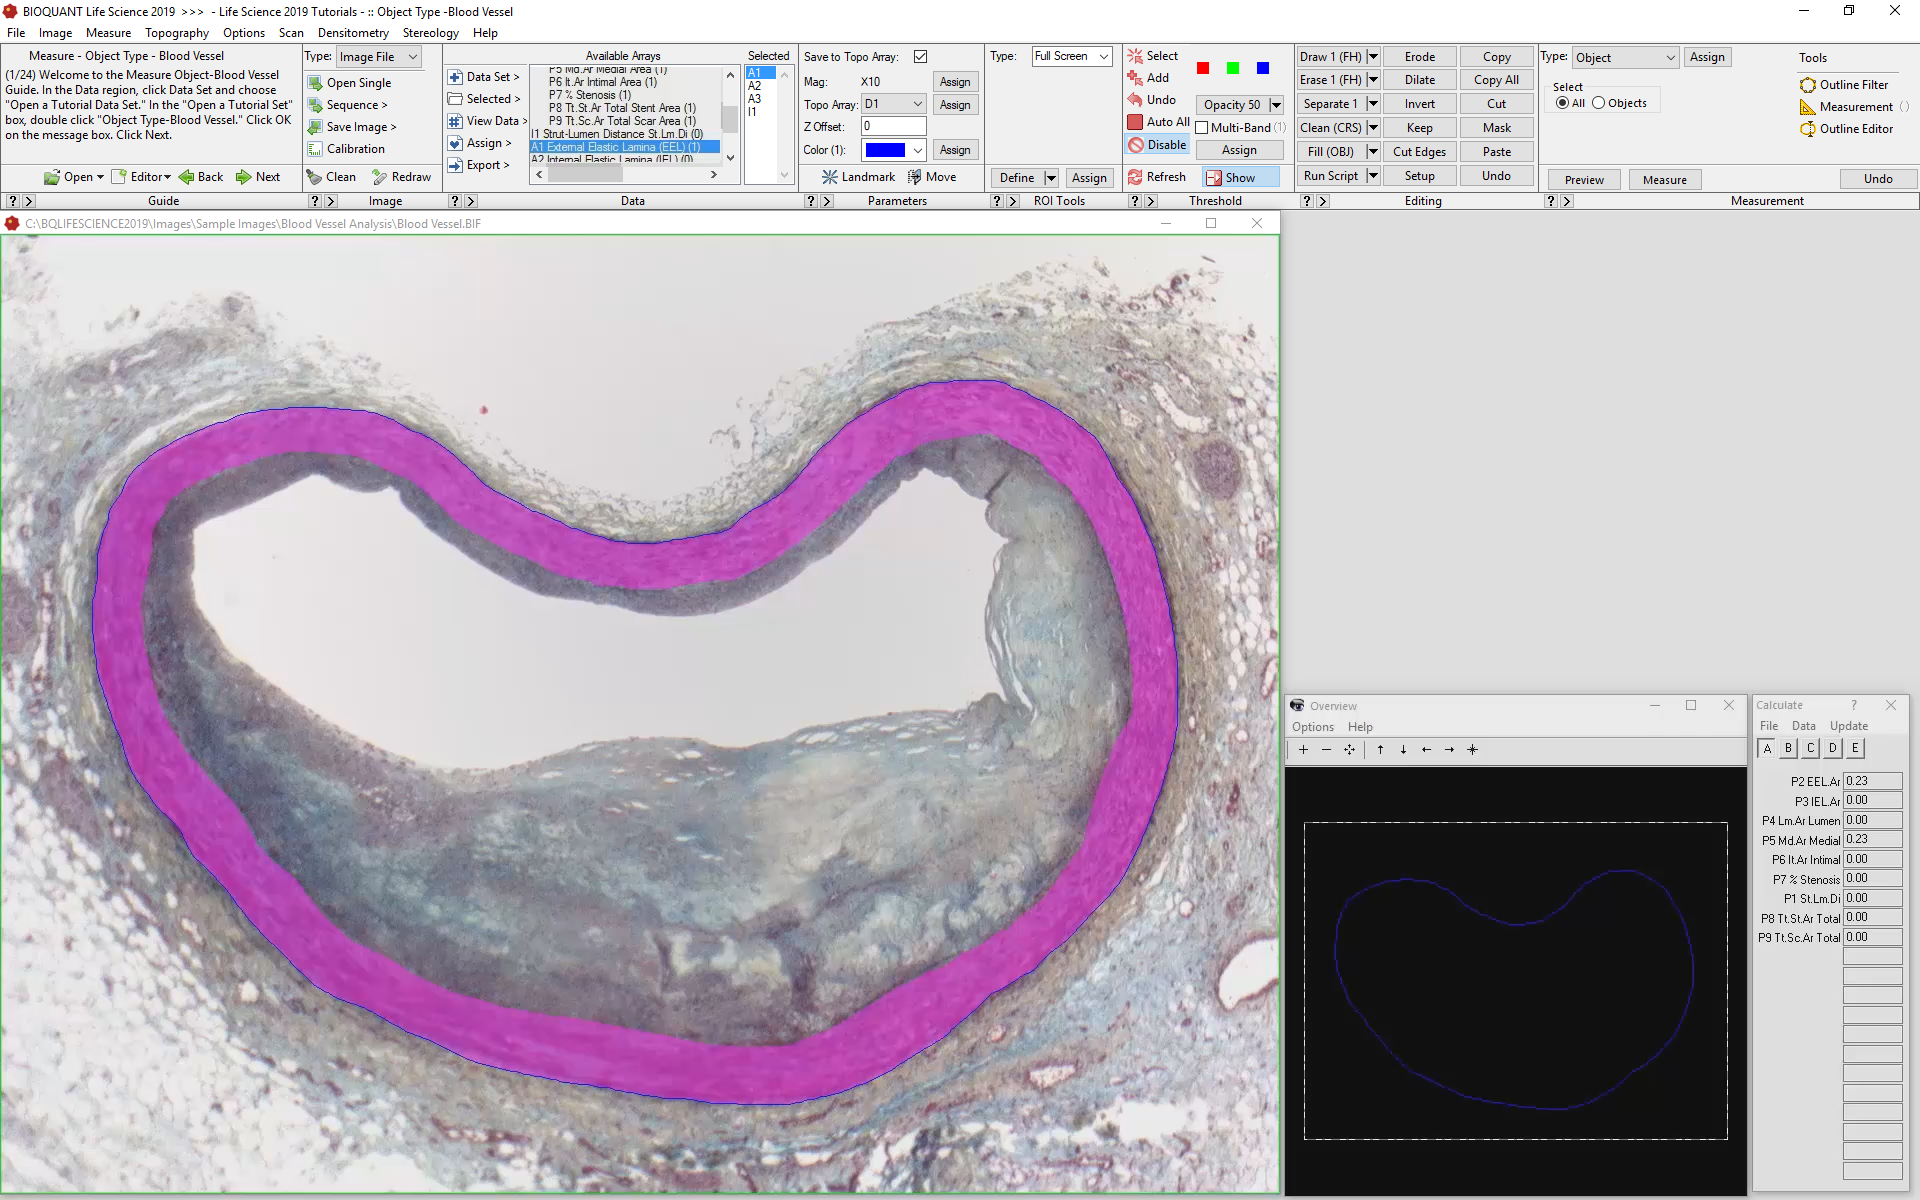
Task: Click the threshold Add tool
Action: tap(1148, 78)
